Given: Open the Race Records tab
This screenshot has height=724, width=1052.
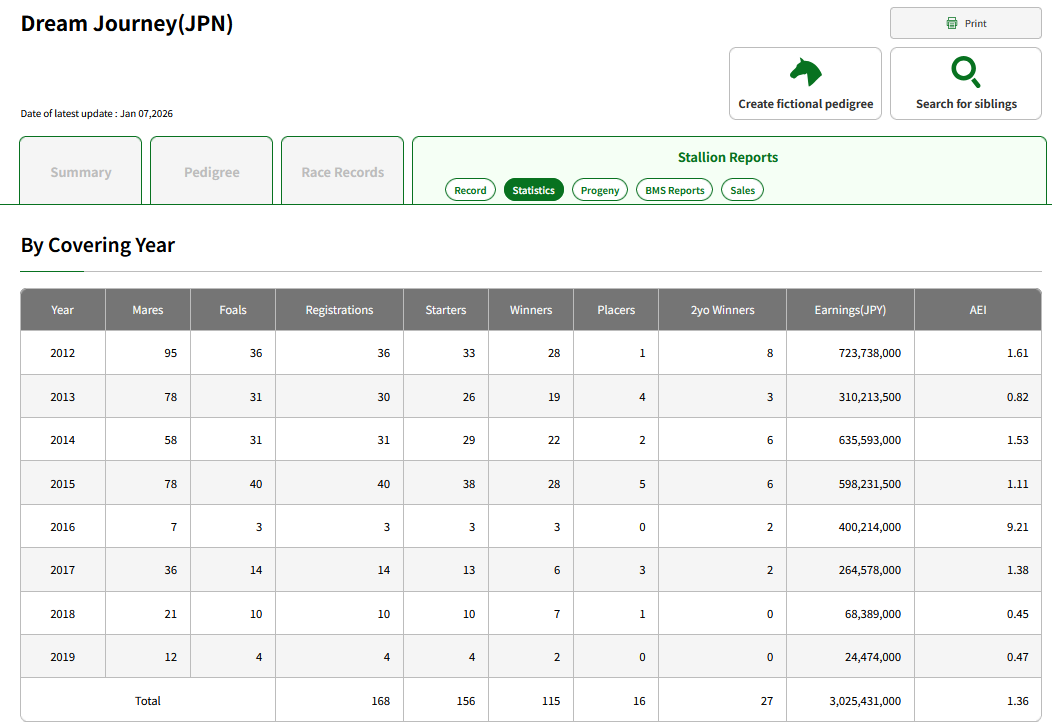Looking at the screenshot, I should click(x=342, y=171).
